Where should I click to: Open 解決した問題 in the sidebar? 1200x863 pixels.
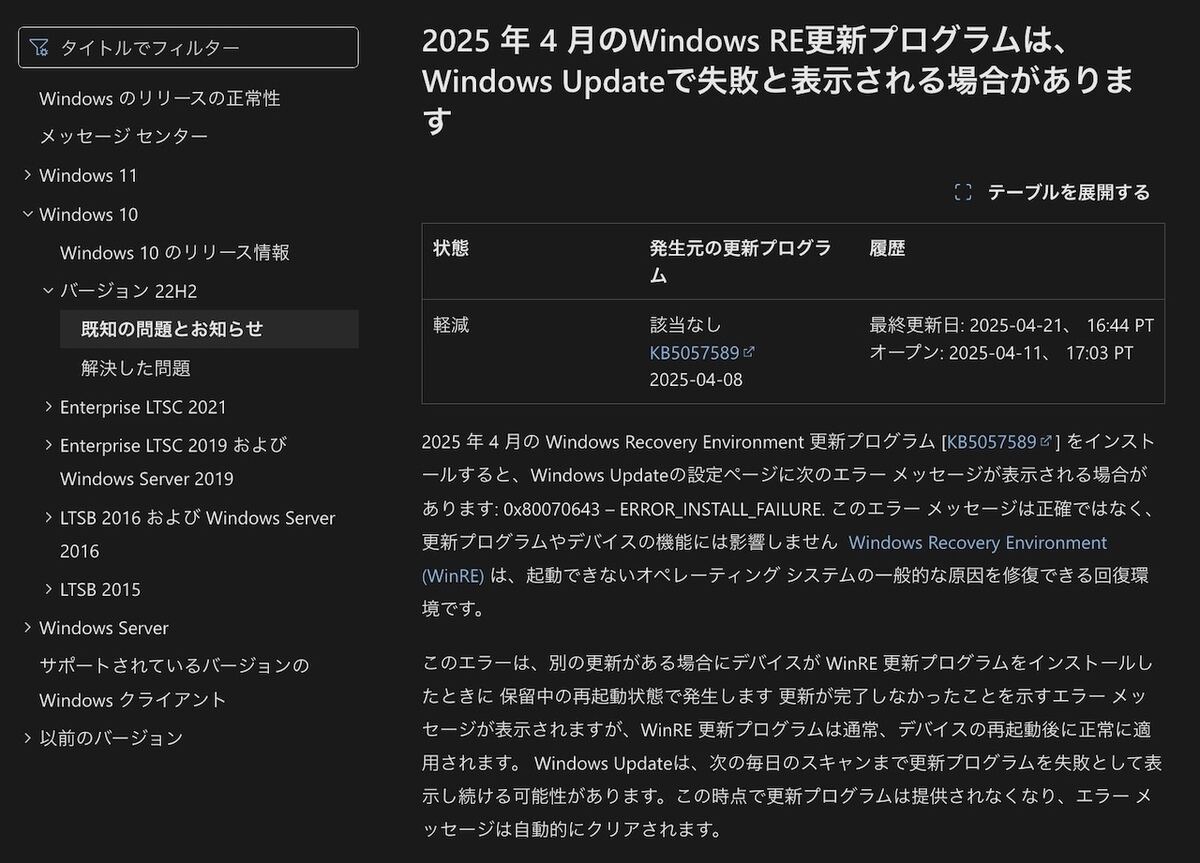tap(136, 368)
